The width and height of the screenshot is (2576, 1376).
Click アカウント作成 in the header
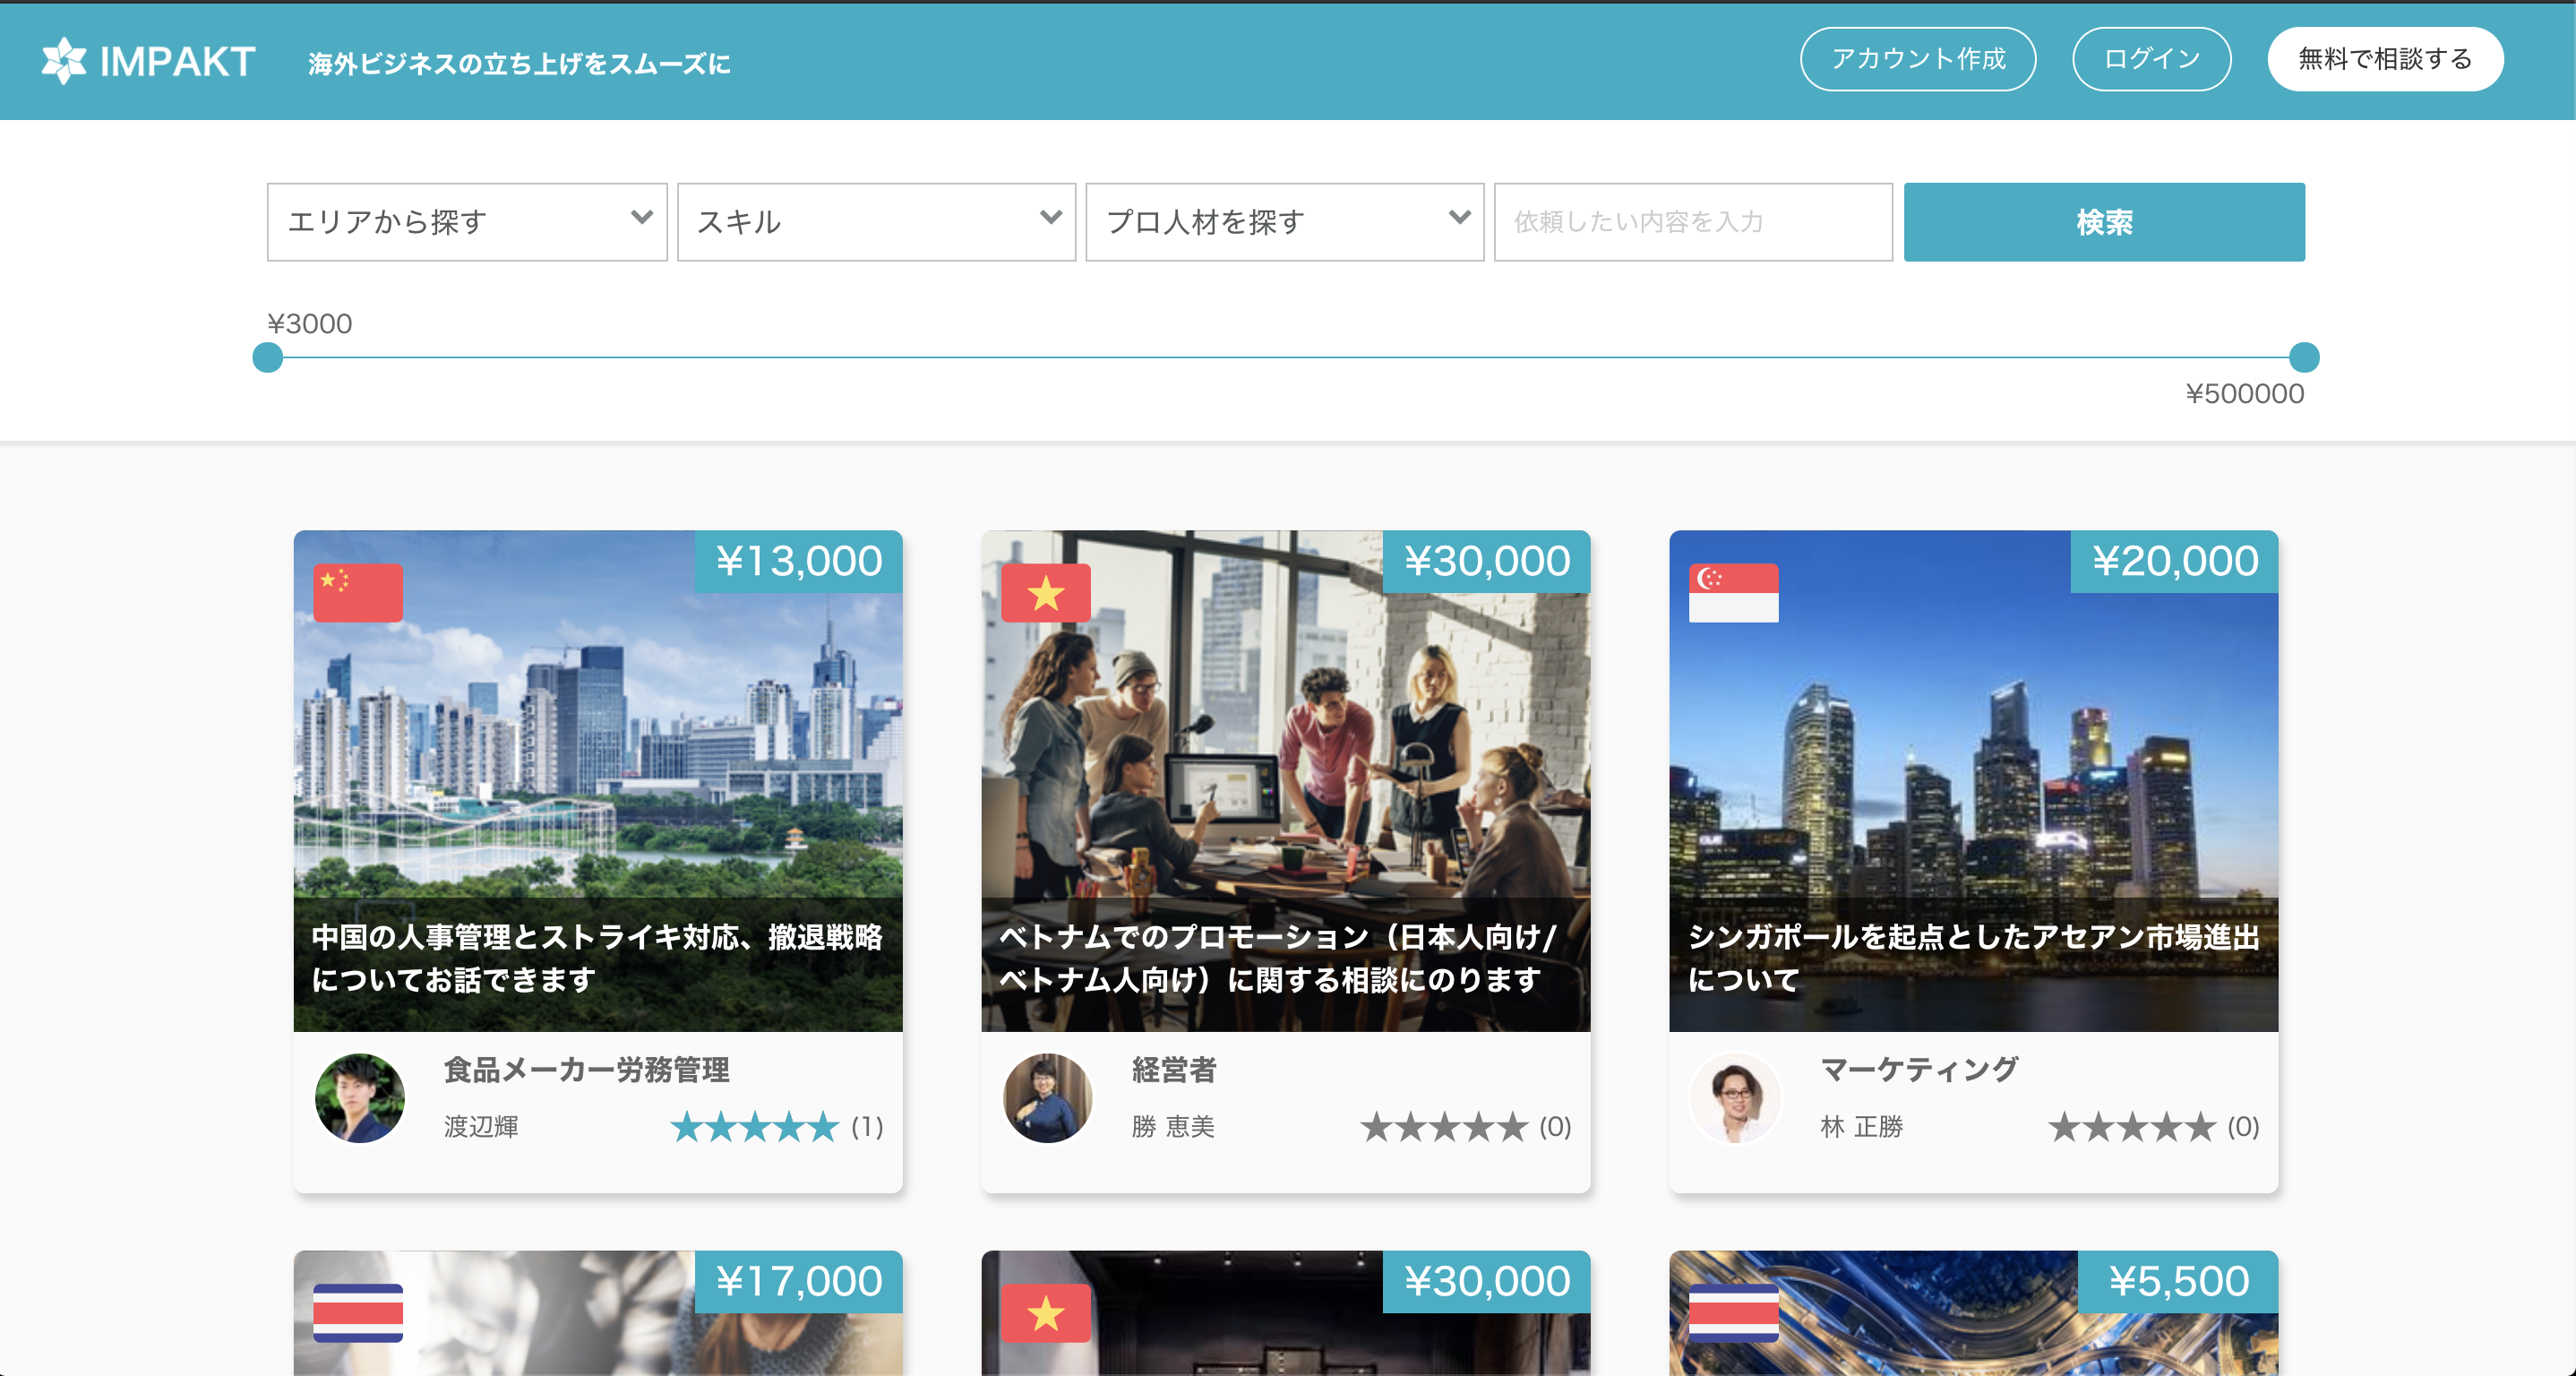click(1918, 59)
